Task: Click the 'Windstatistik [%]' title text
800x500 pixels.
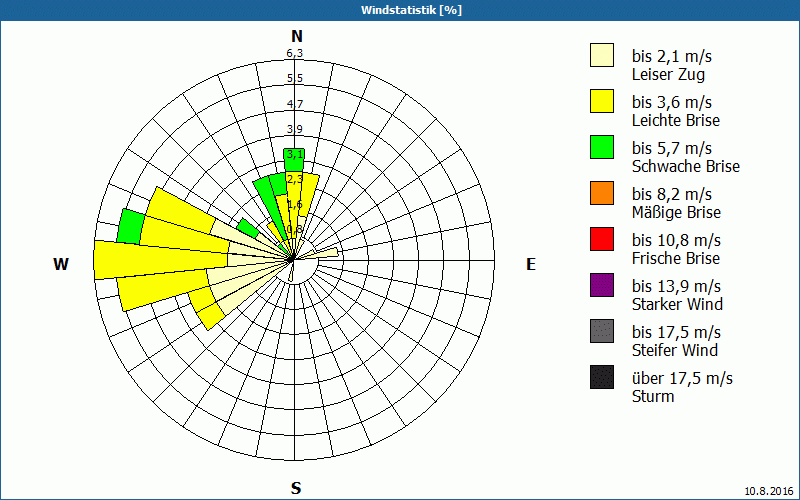Action: click(411, 10)
